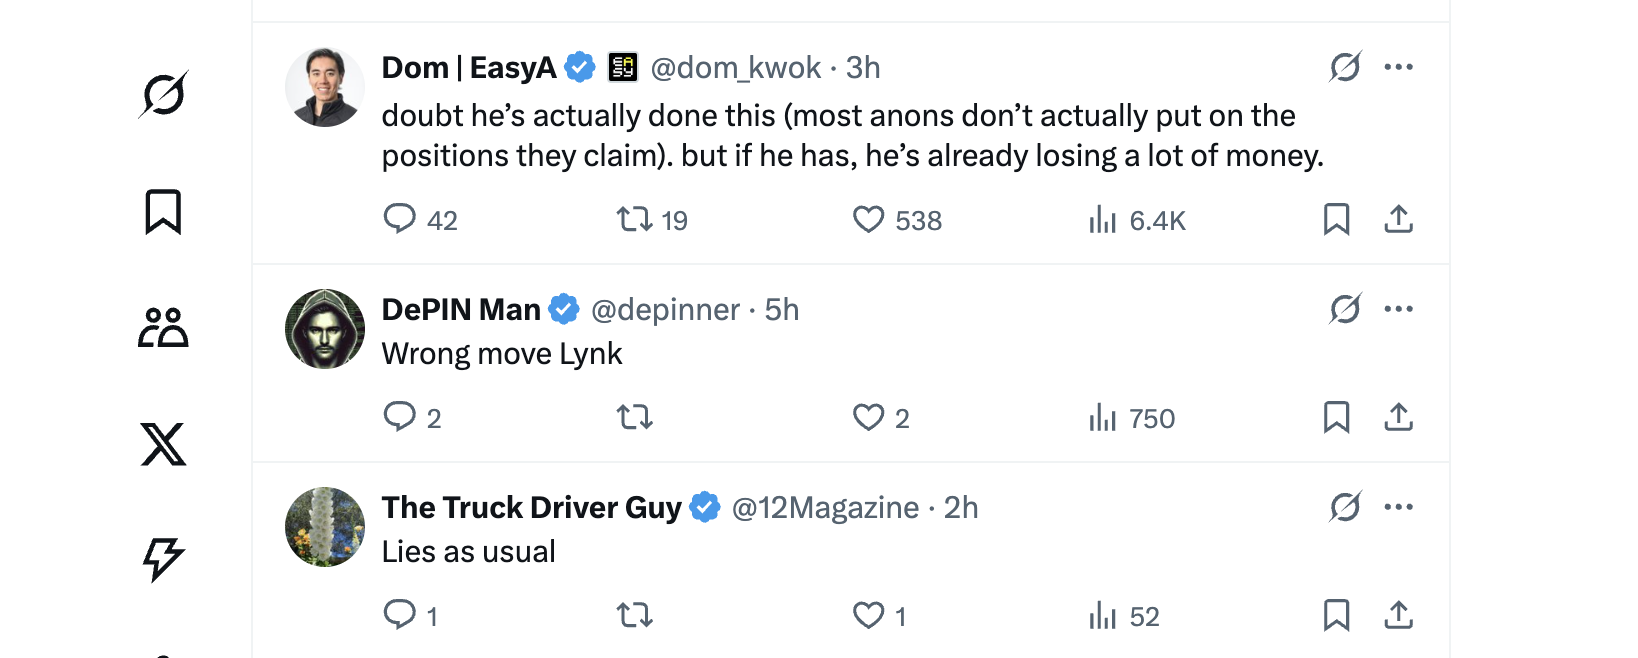Click Grok icon on DePIN Man's tweet
Image resolution: width=1638 pixels, height=658 pixels.
pyautogui.click(x=1345, y=309)
